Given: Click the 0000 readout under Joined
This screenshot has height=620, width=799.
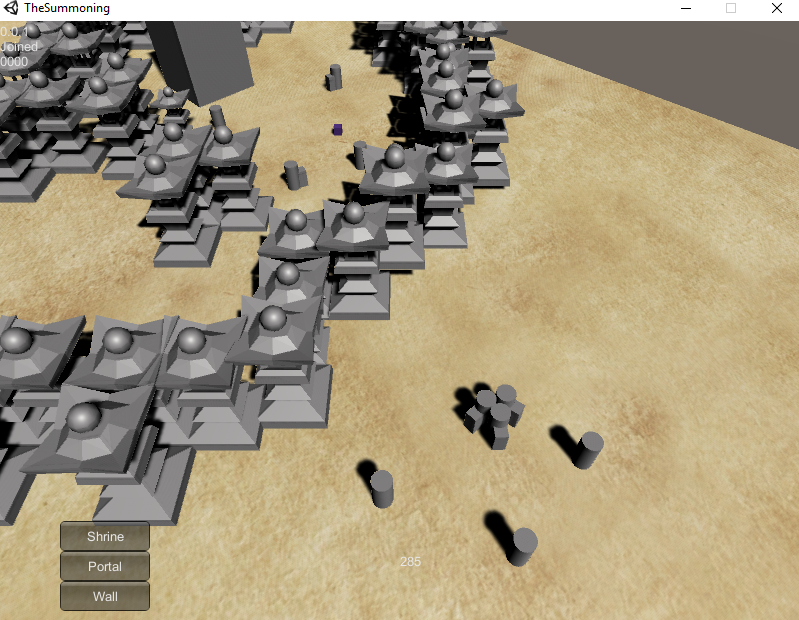Looking at the screenshot, I should pyautogui.click(x=14, y=62).
